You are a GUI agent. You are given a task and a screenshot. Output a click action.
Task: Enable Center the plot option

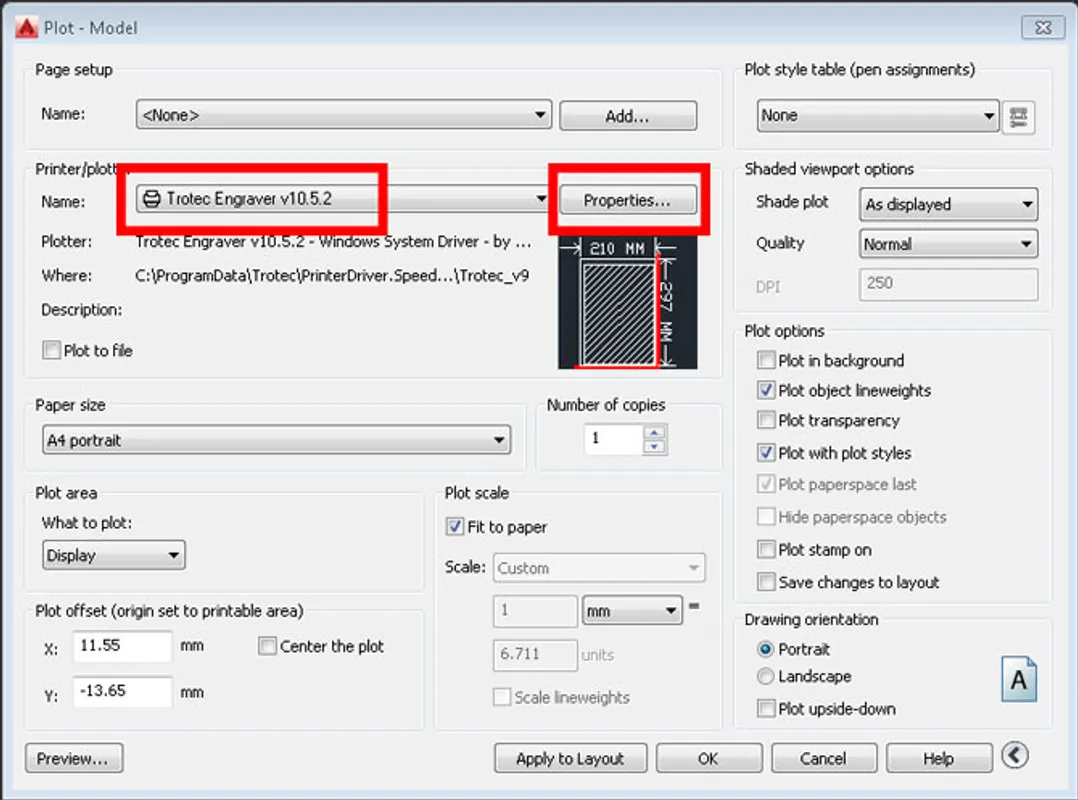[x=267, y=647]
